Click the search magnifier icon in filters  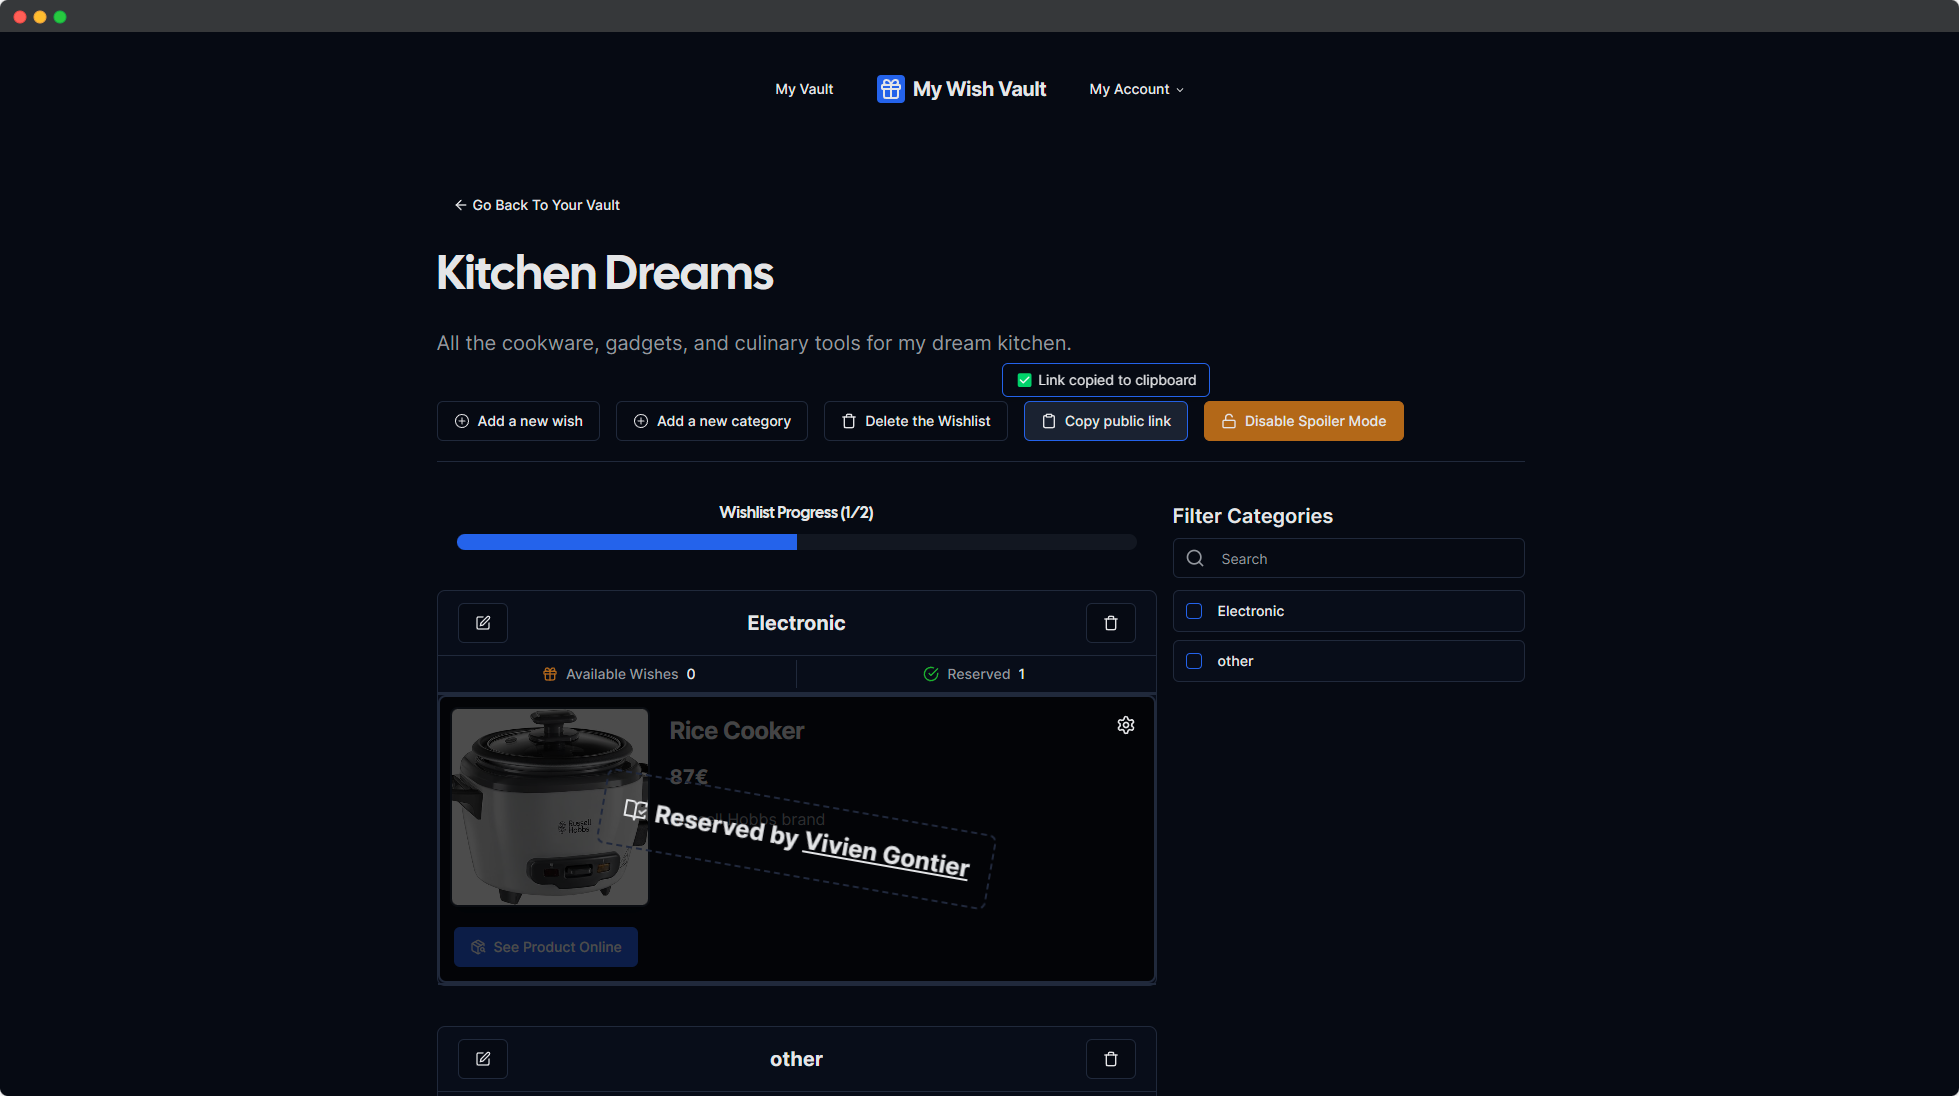1195,559
